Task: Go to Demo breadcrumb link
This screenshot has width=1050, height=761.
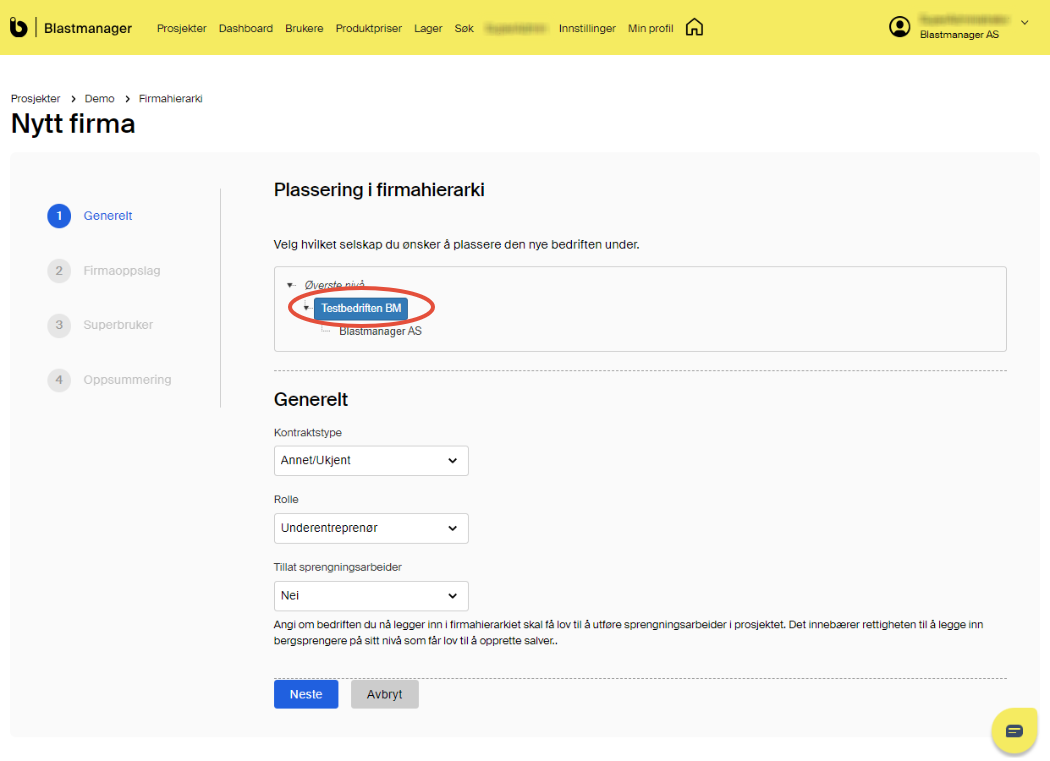Action: [x=99, y=98]
